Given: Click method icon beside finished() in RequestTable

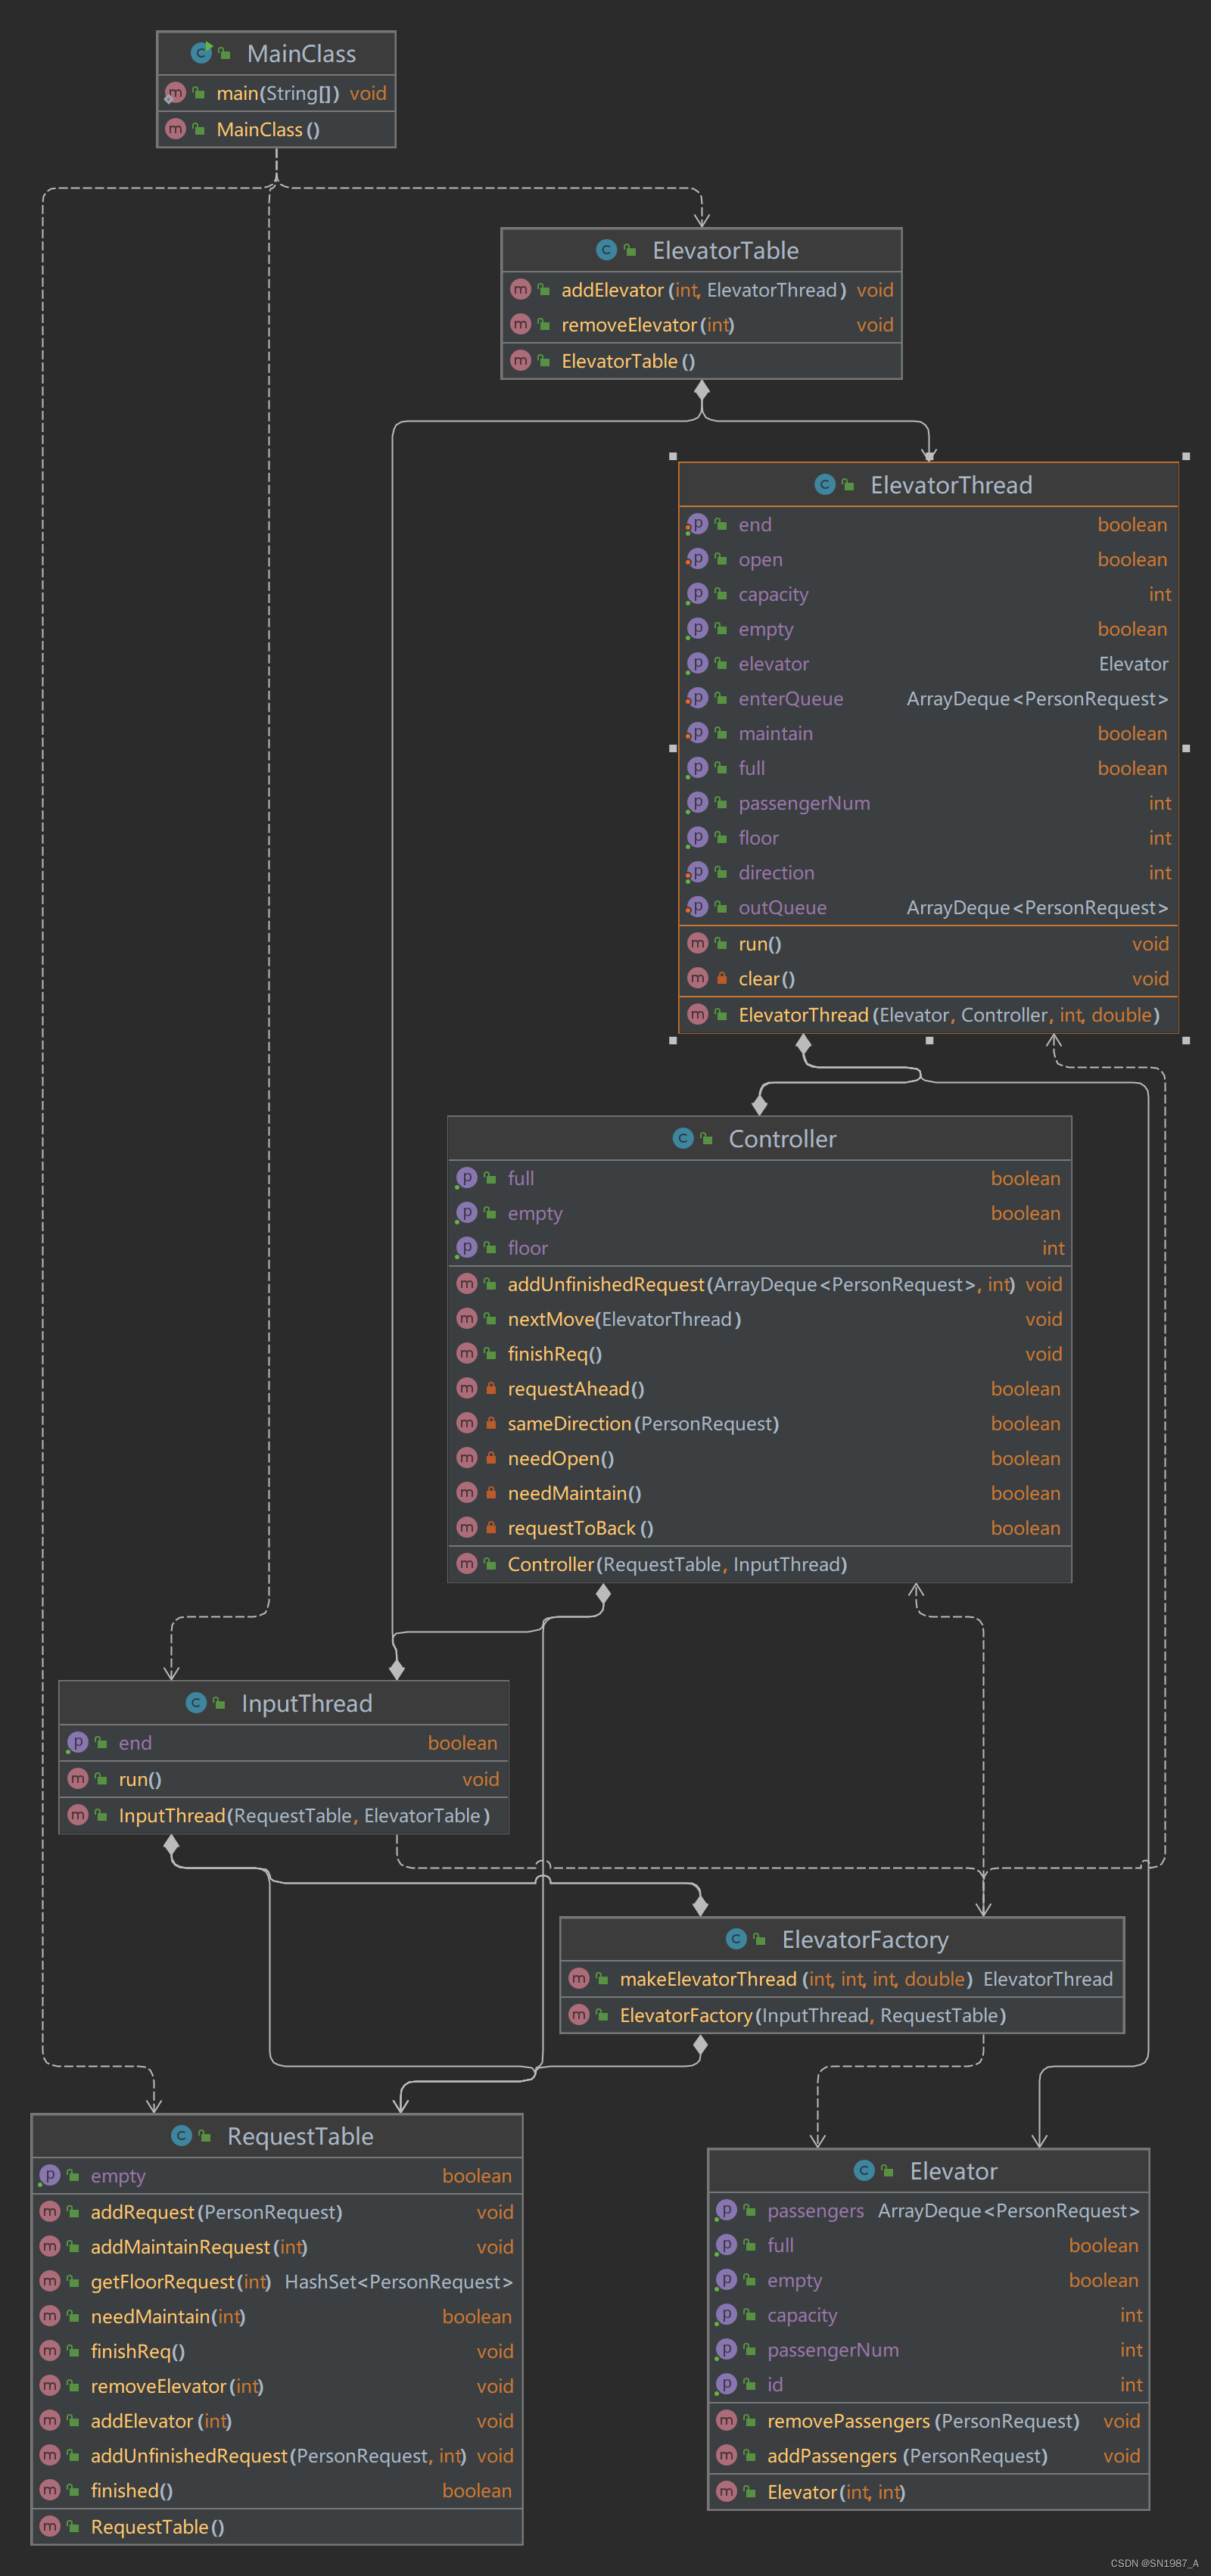Looking at the screenshot, I should point(49,2490).
